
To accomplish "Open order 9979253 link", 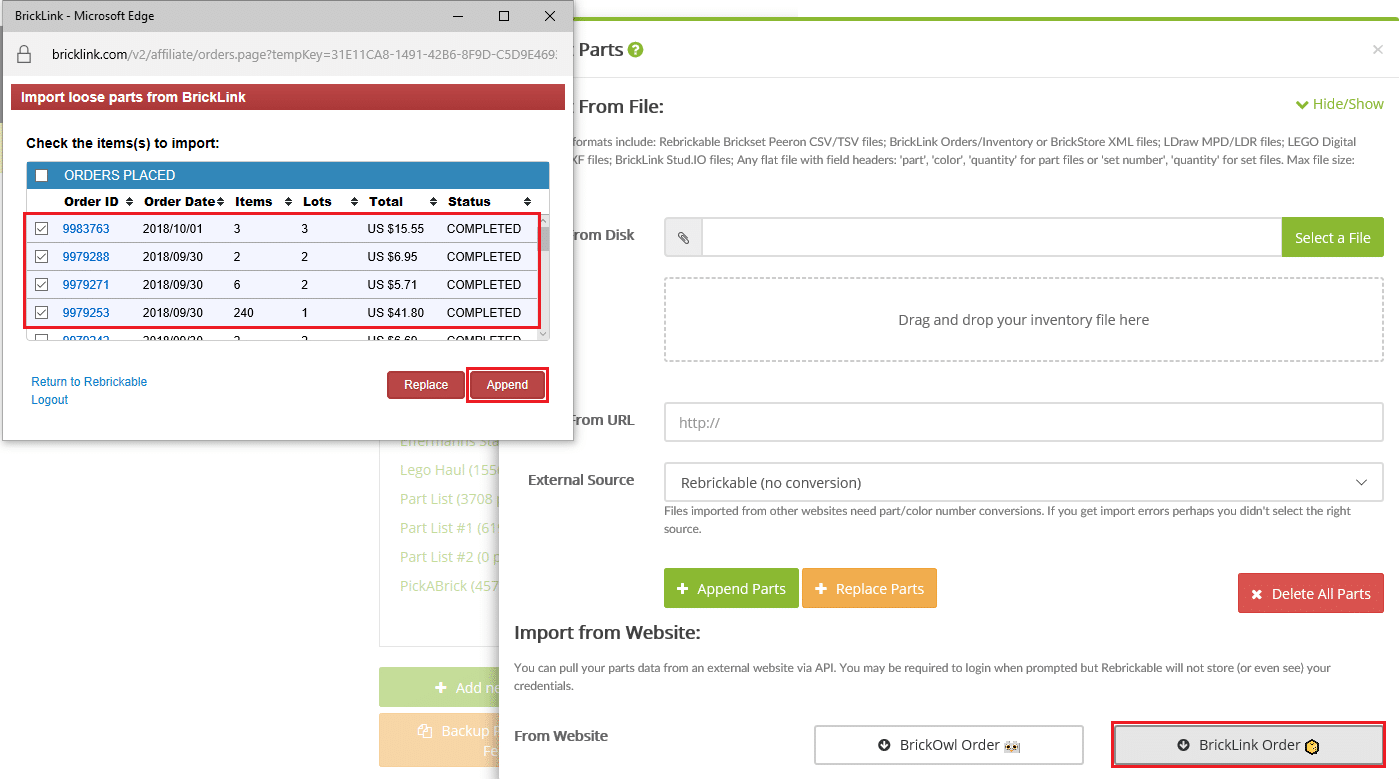I will coord(86,313).
